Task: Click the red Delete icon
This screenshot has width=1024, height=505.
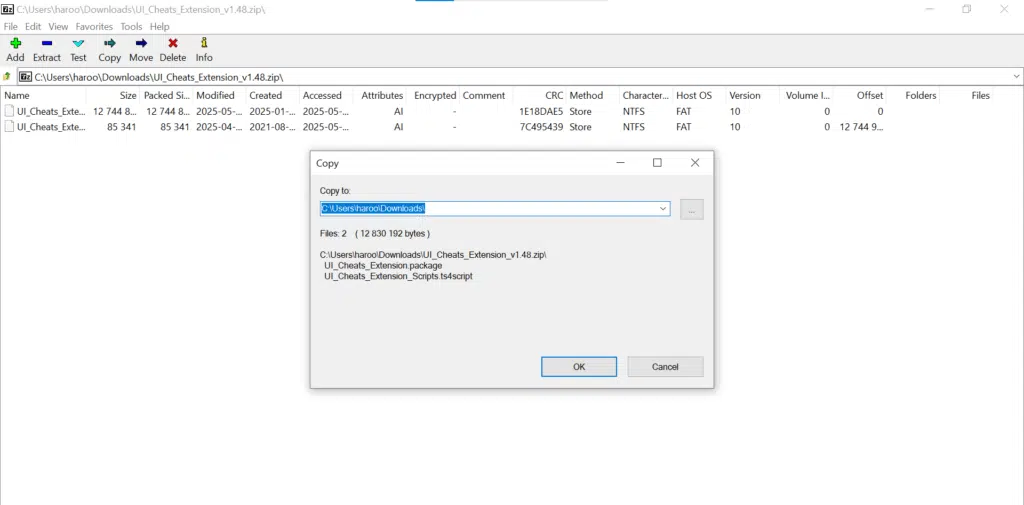Action: [173, 43]
